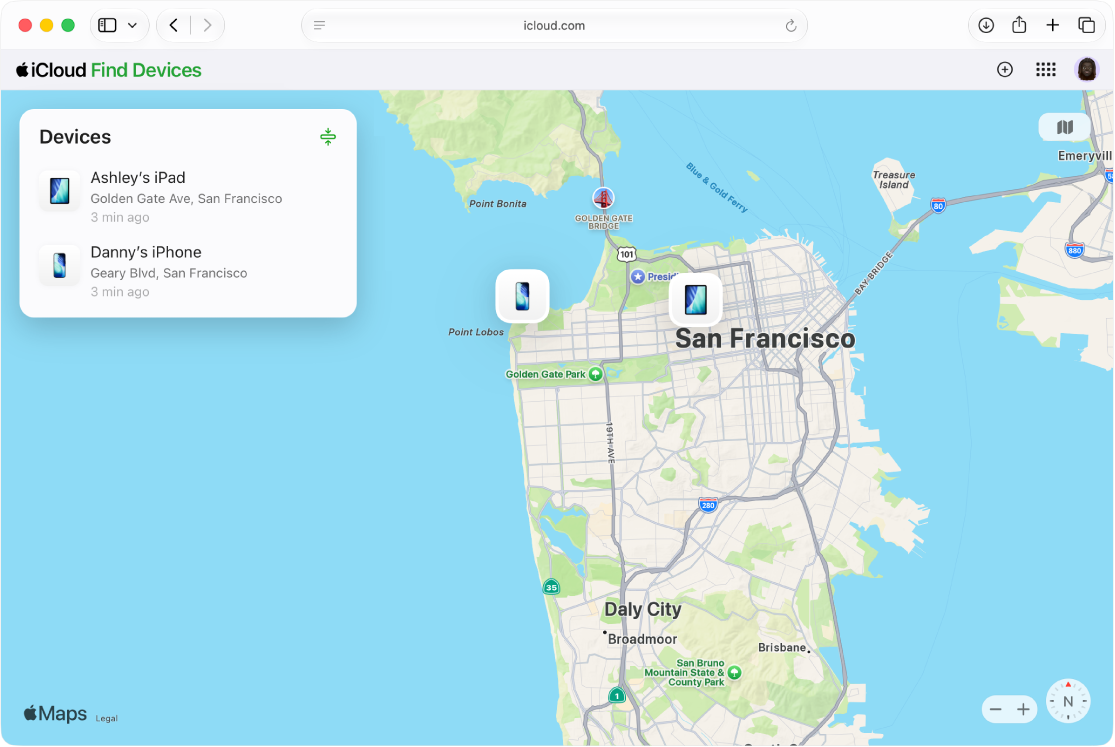
Task: Click the iPhone pin on the map
Action: coord(523,296)
